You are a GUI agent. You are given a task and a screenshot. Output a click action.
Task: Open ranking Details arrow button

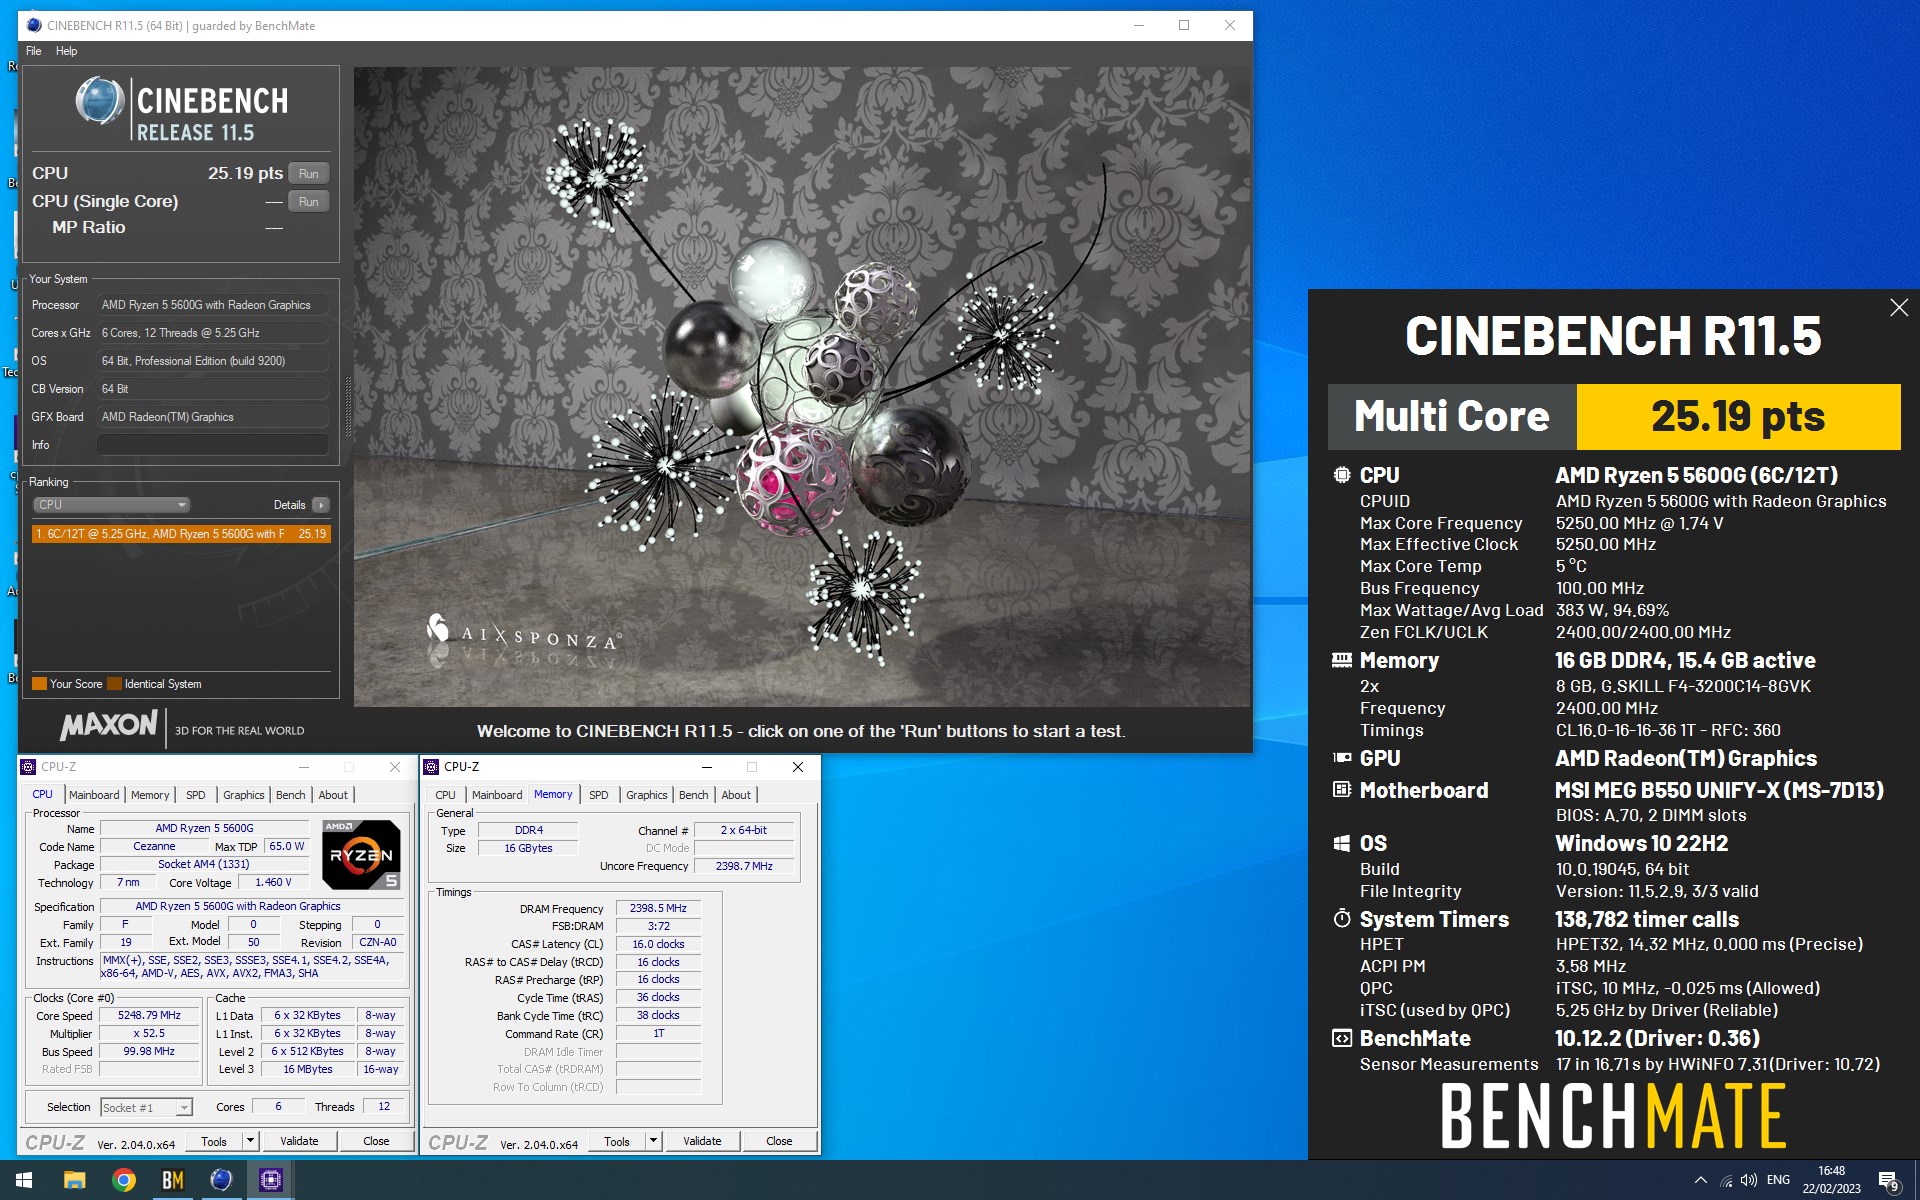pos(320,505)
